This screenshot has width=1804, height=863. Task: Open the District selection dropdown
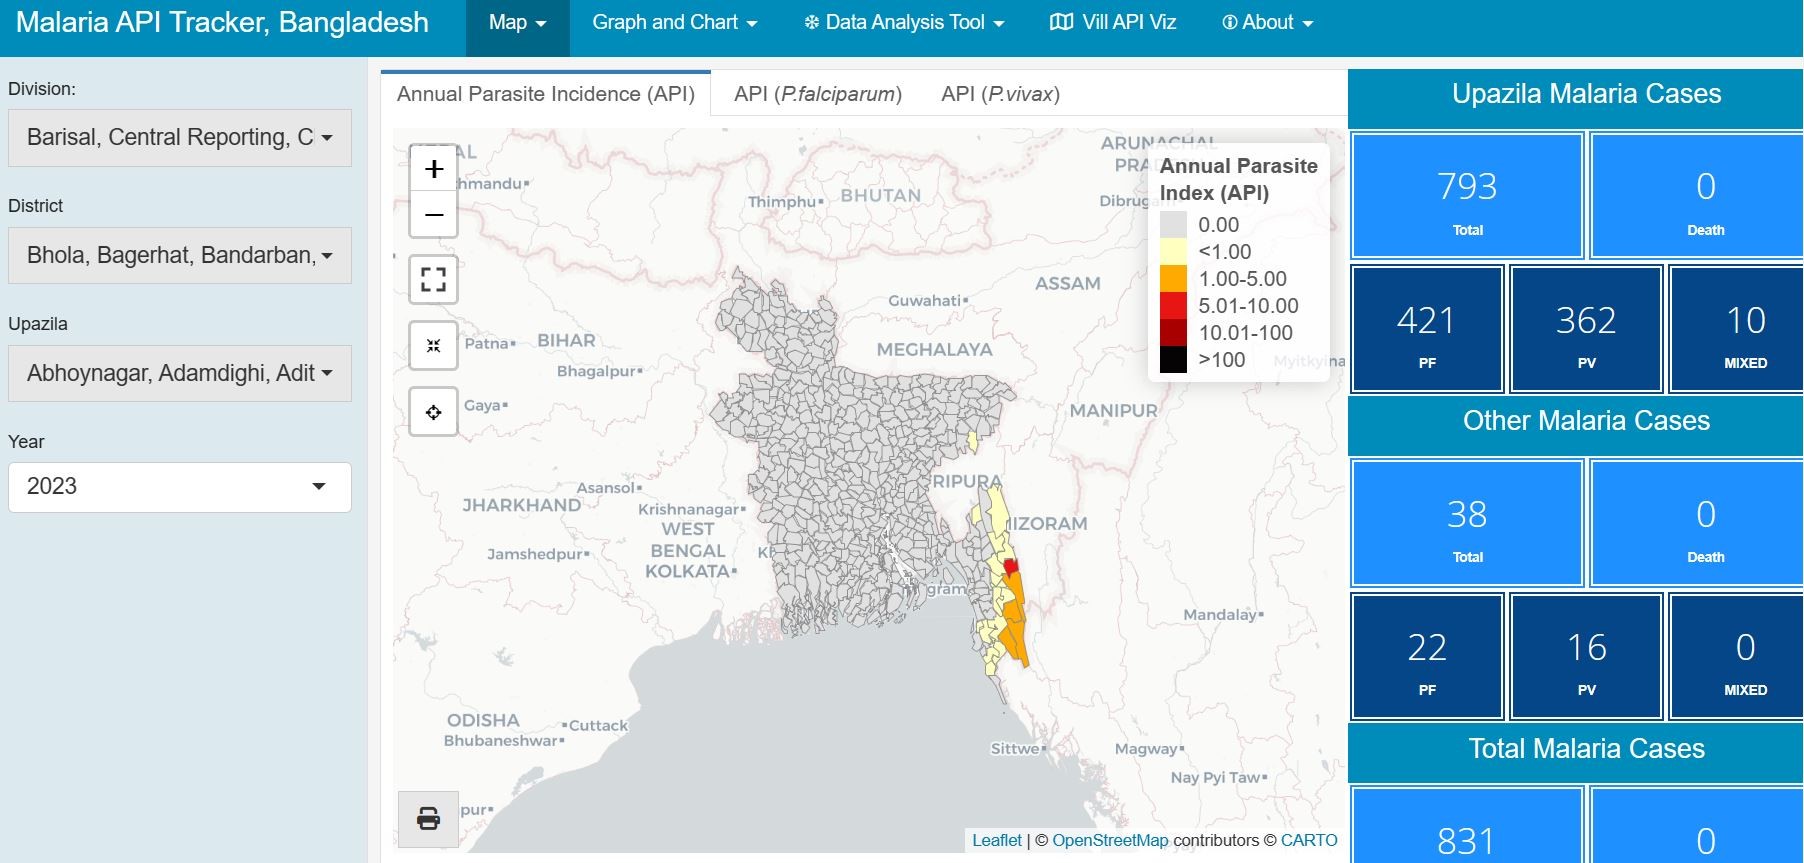click(180, 256)
